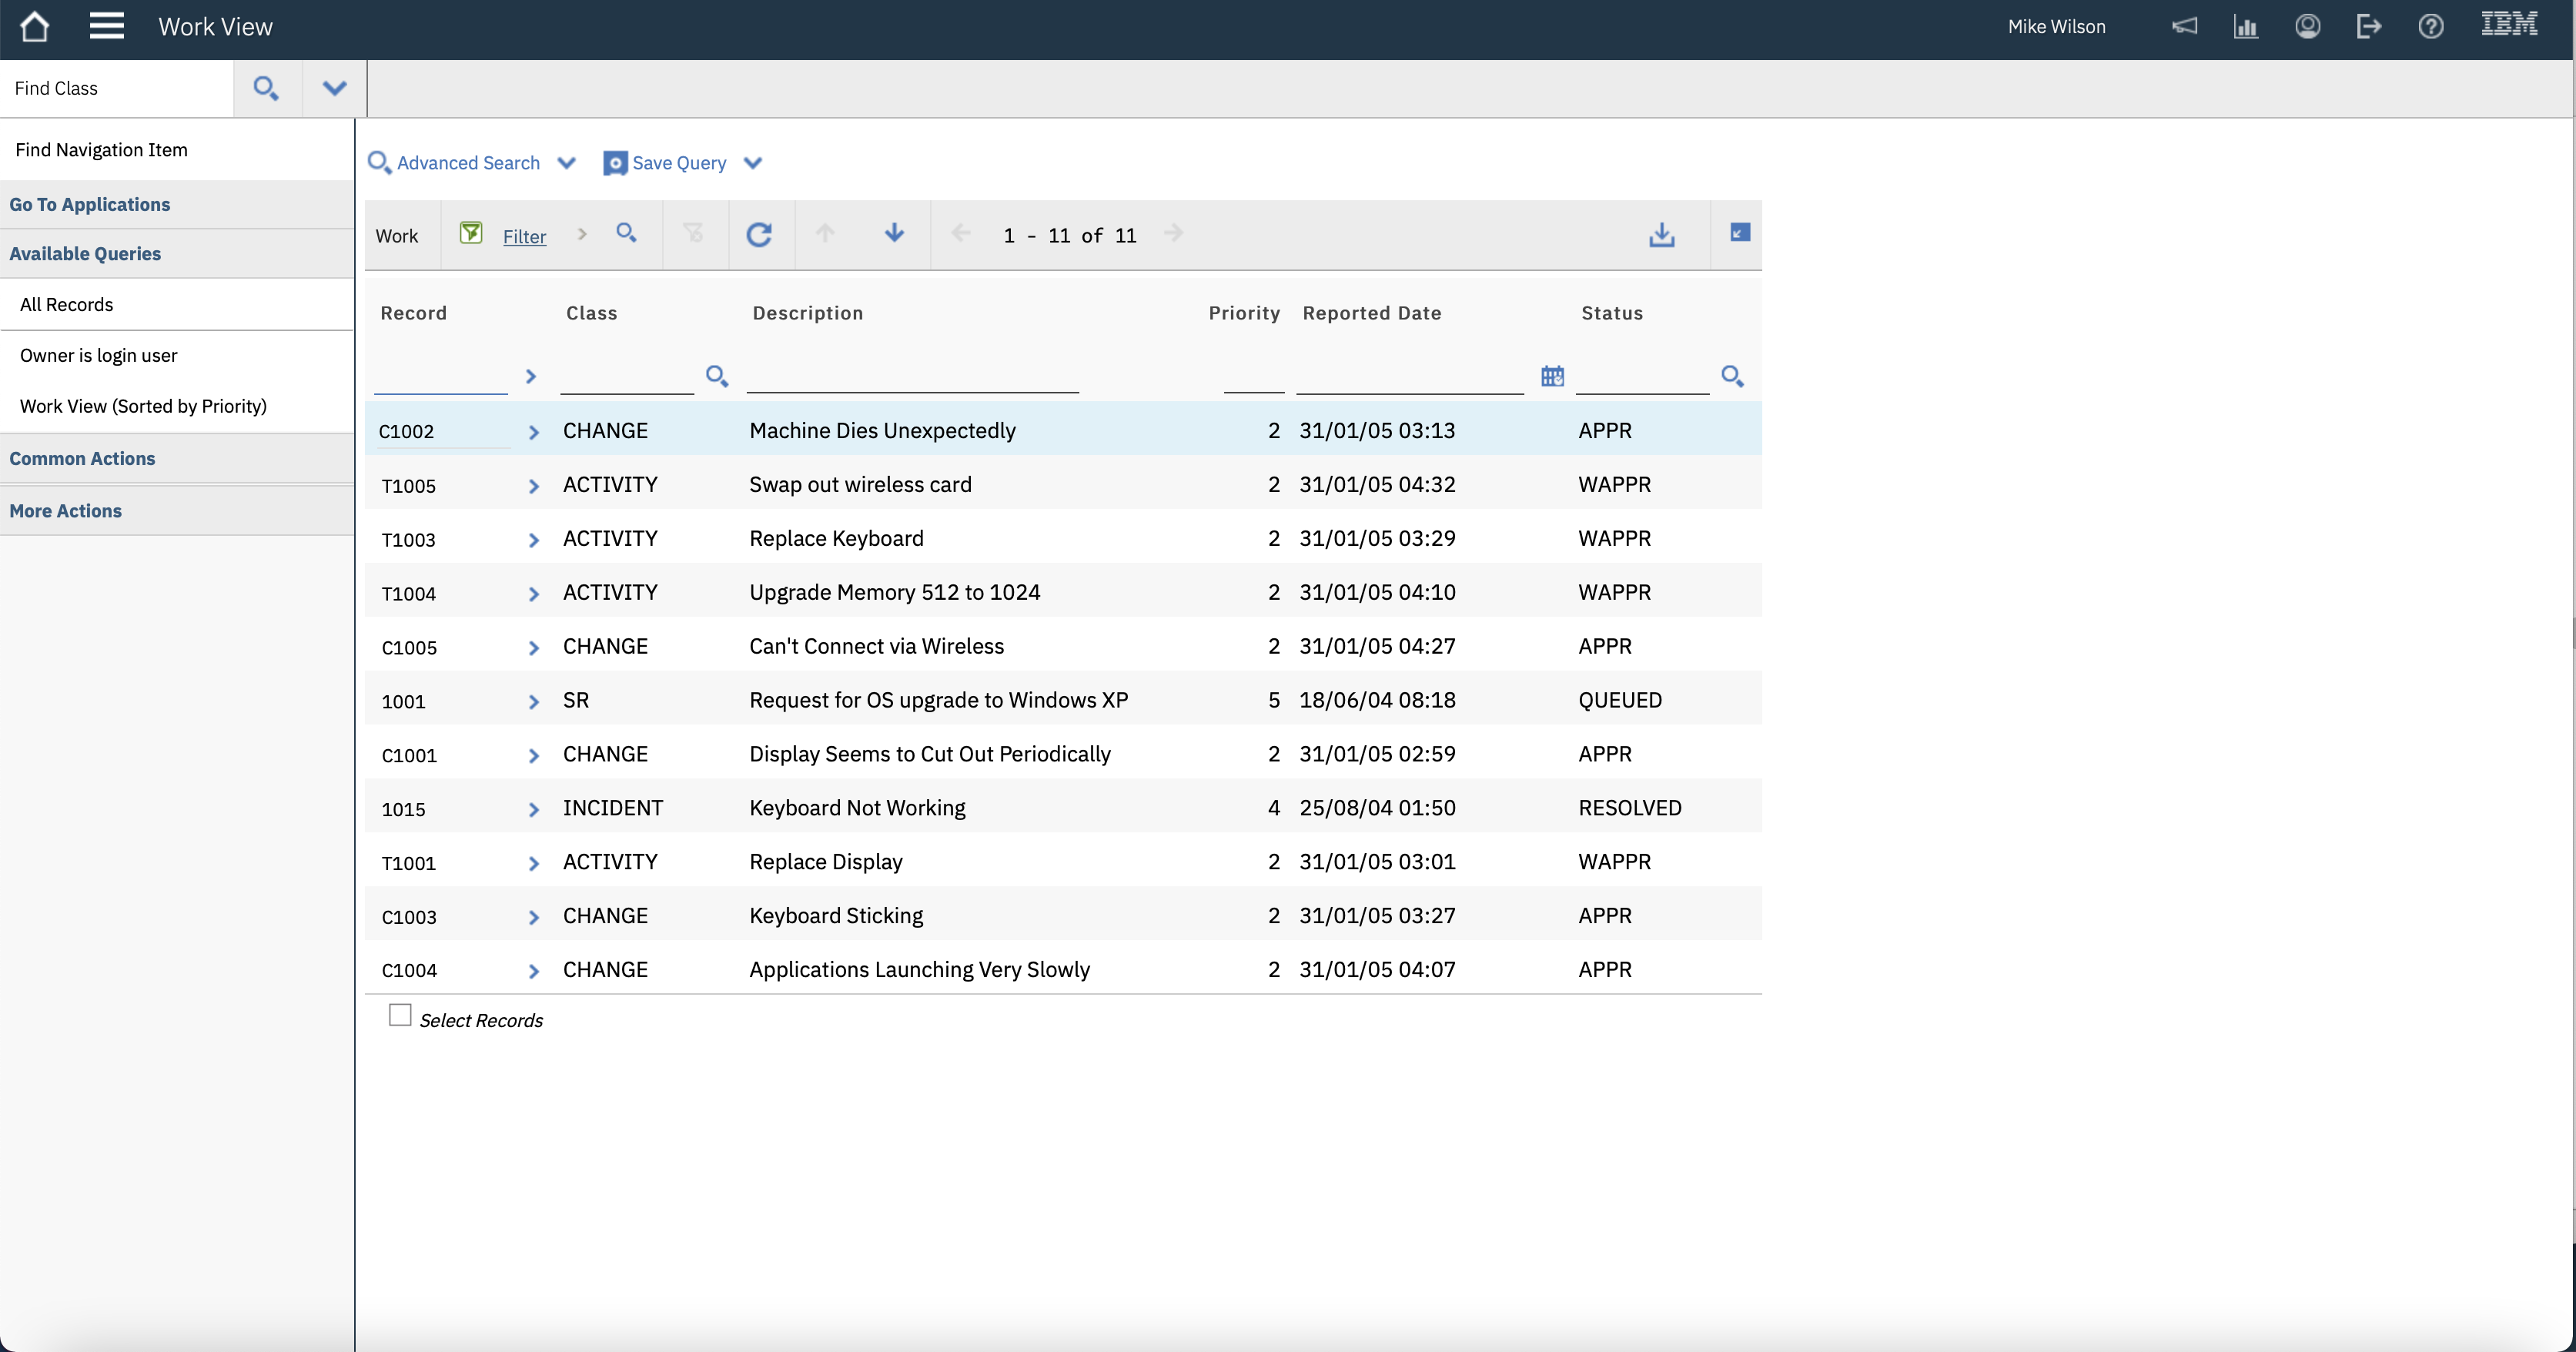Image resolution: width=2576 pixels, height=1352 pixels.
Task: Refresh the Work records list
Action: click(759, 233)
